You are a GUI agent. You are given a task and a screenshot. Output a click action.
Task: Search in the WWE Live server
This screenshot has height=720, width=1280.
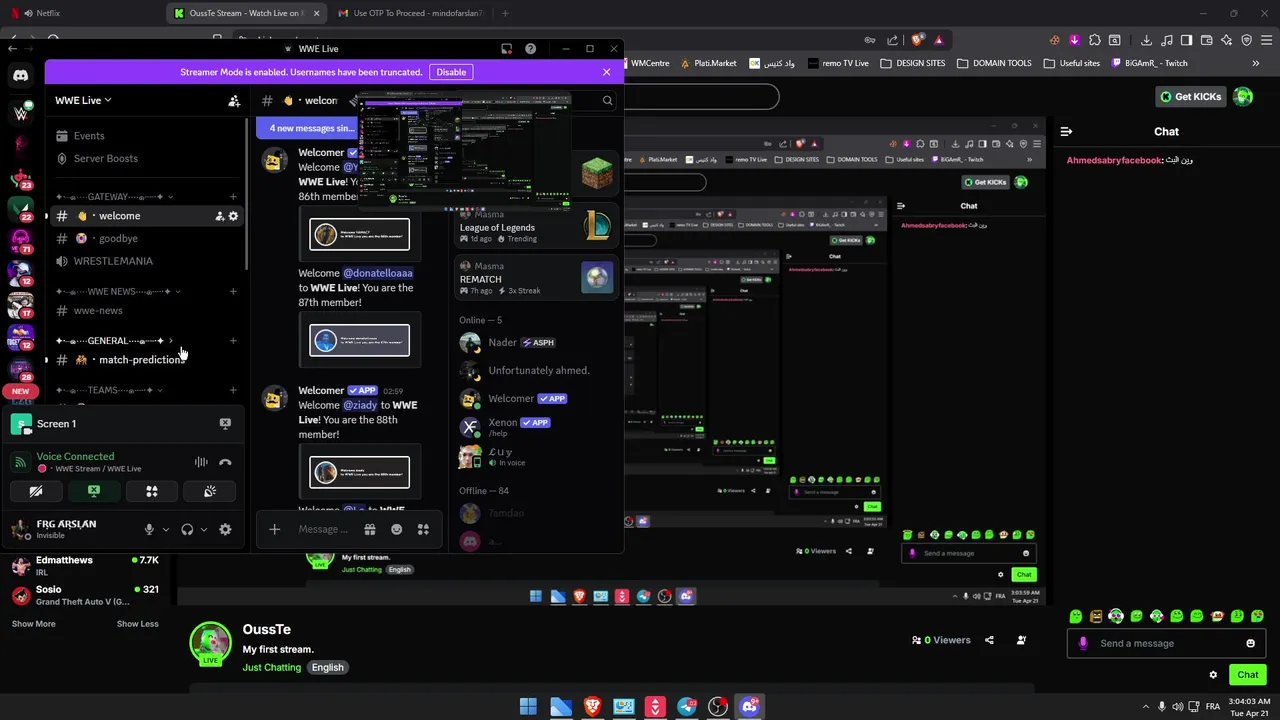click(x=607, y=100)
